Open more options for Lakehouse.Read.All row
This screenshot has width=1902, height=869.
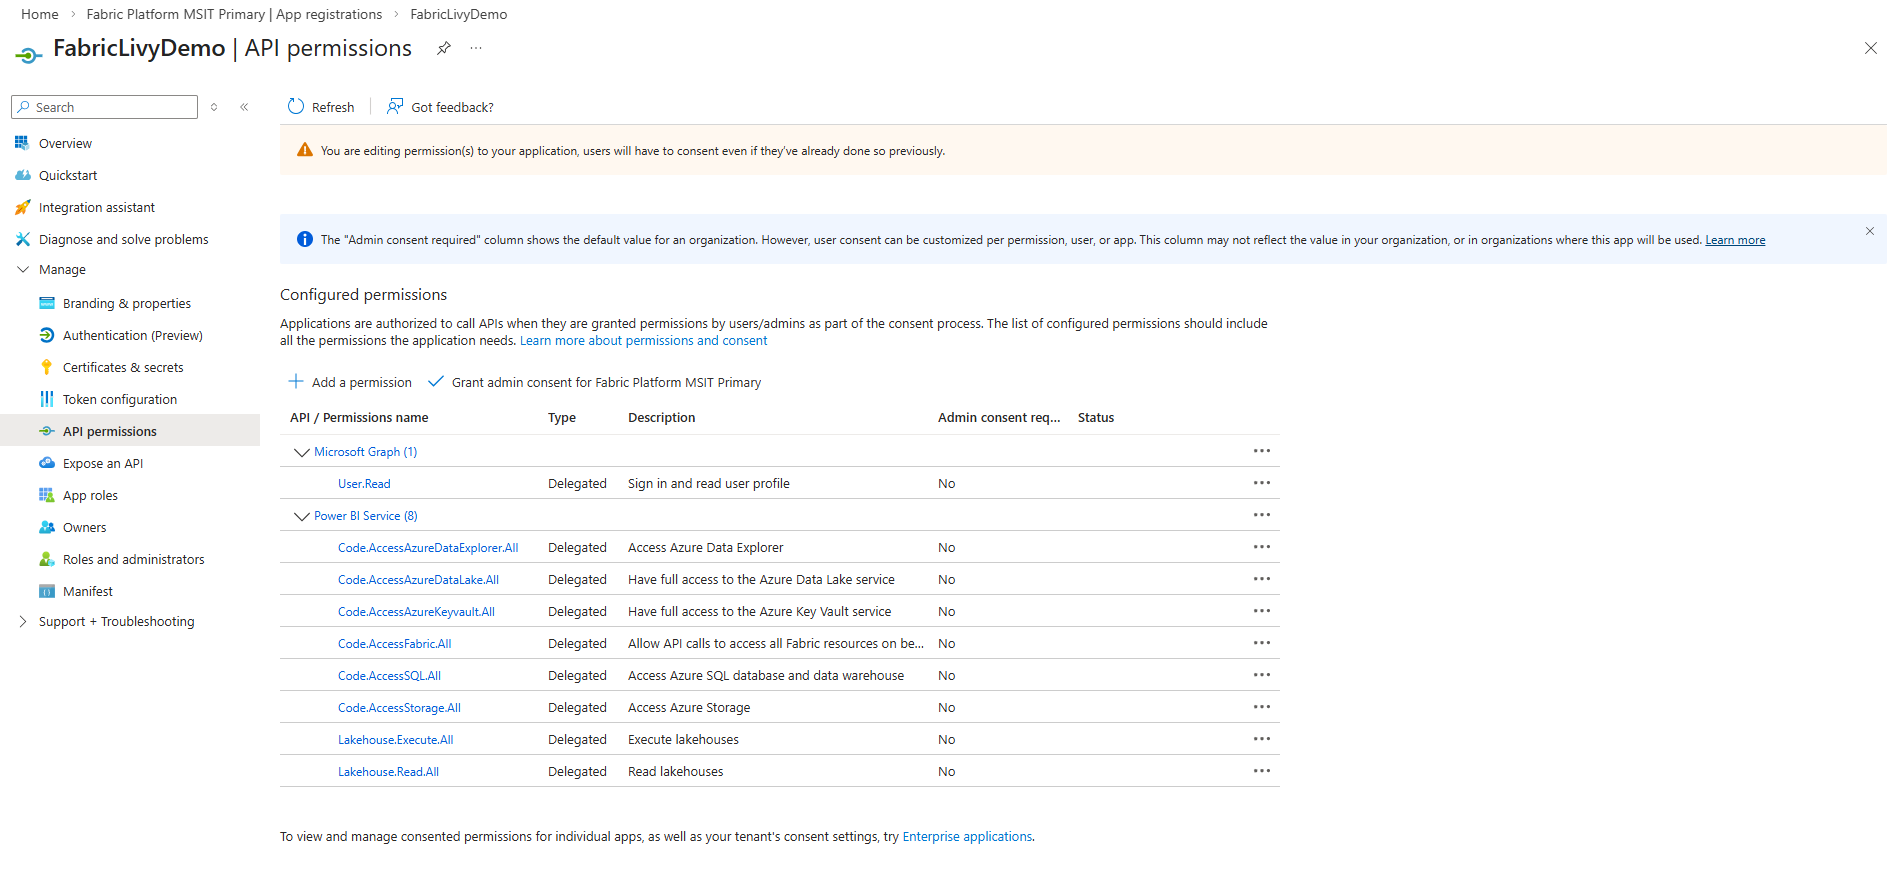(x=1261, y=771)
